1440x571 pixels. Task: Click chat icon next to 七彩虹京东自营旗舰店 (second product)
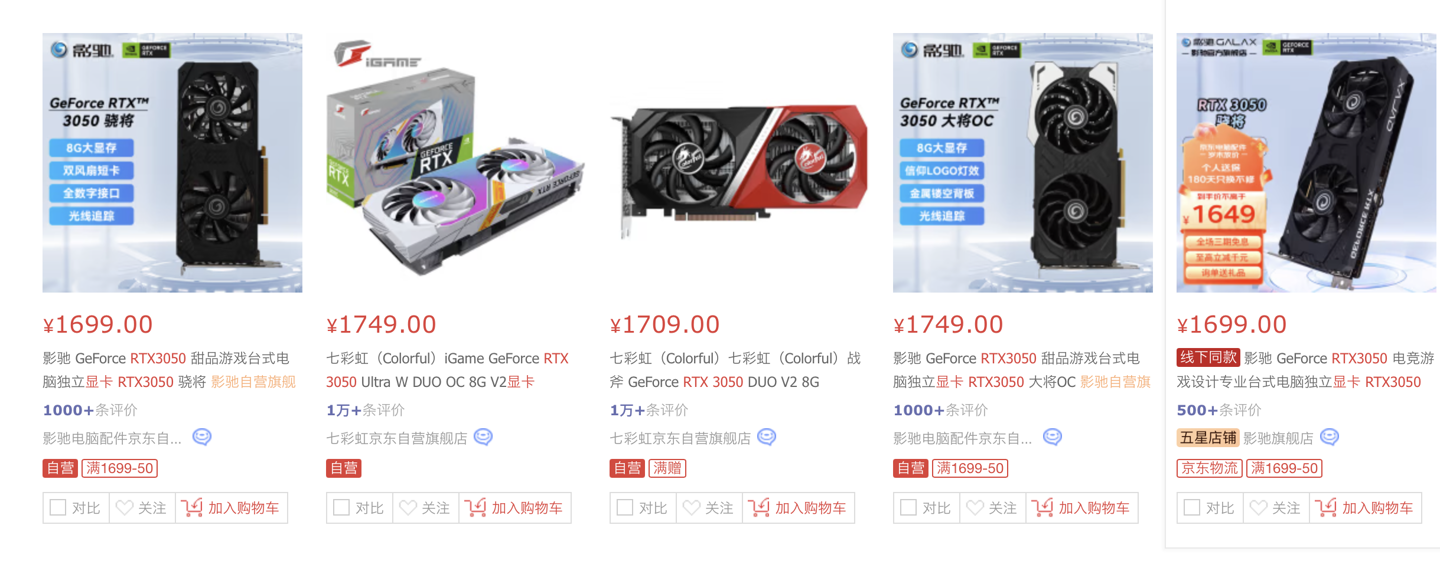(484, 437)
